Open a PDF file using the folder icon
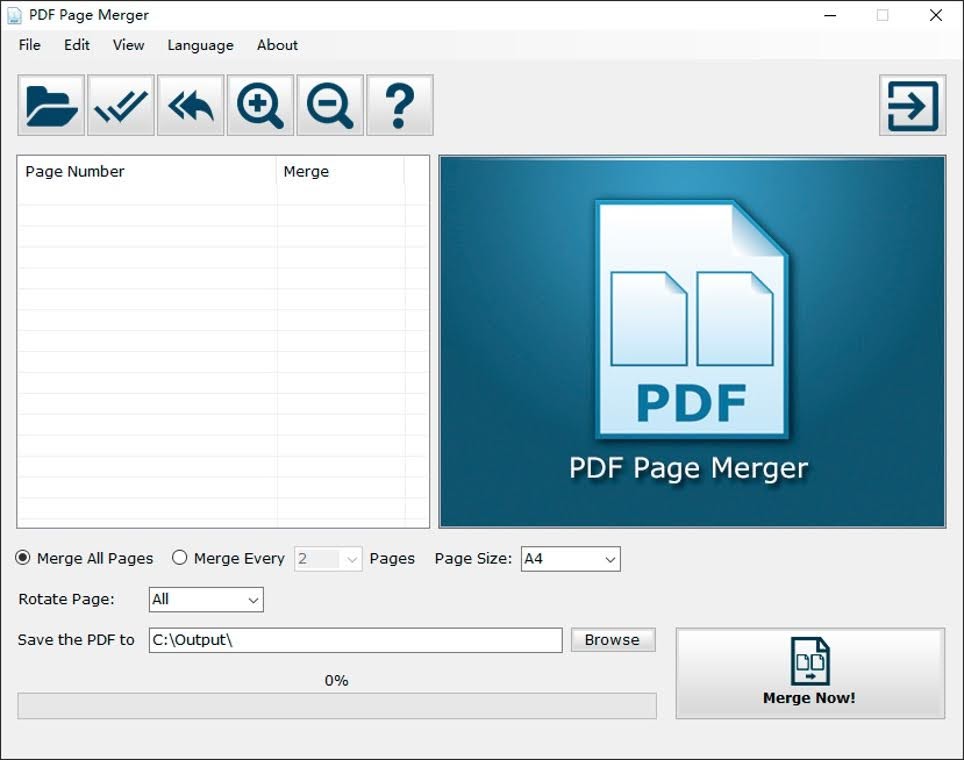 click(50, 104)
